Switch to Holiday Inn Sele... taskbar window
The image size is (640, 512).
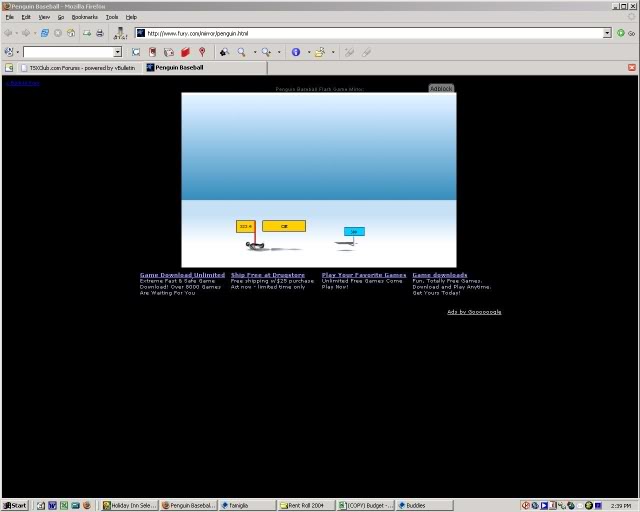click(129, 505)
